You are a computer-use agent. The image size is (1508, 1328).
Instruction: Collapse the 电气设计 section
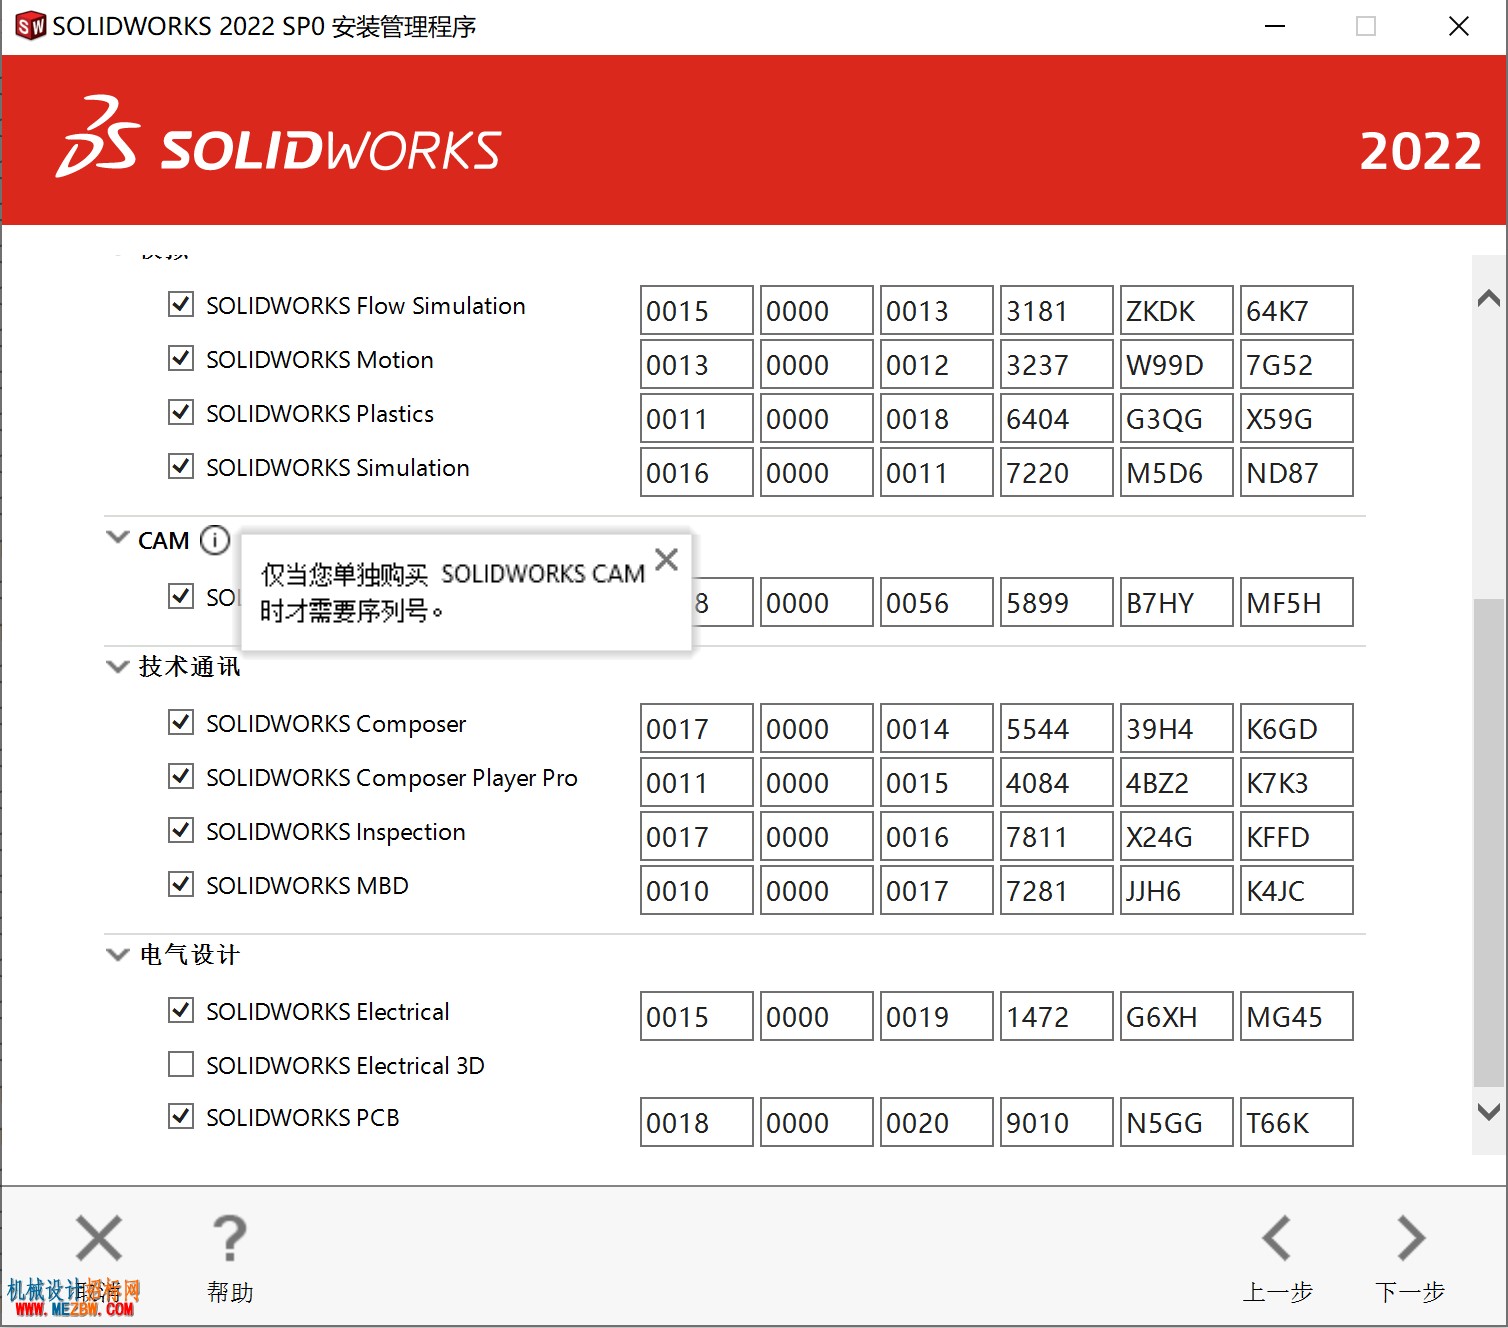coord(118,954)
